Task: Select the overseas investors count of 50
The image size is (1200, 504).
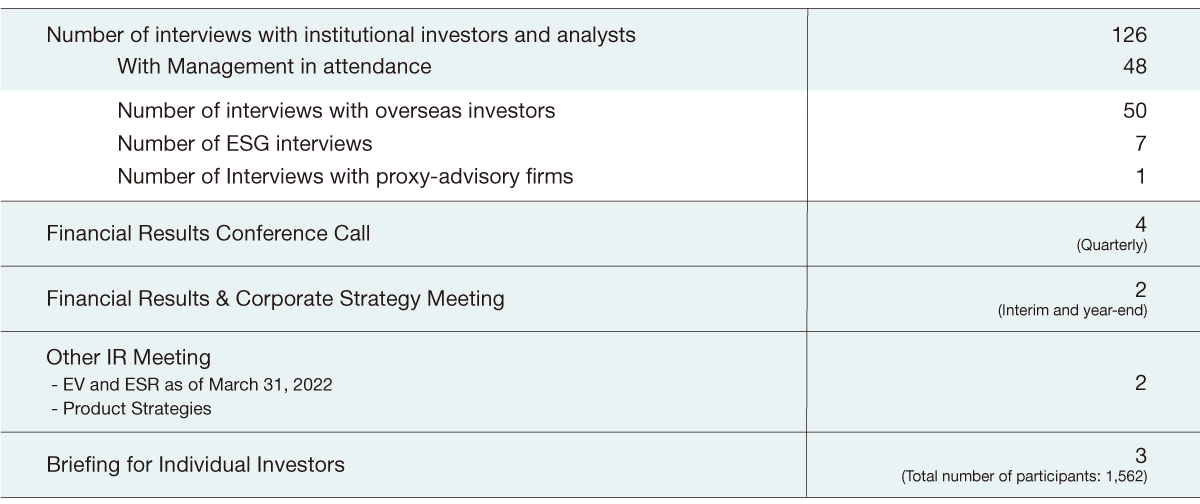Action: point(1134,111)
